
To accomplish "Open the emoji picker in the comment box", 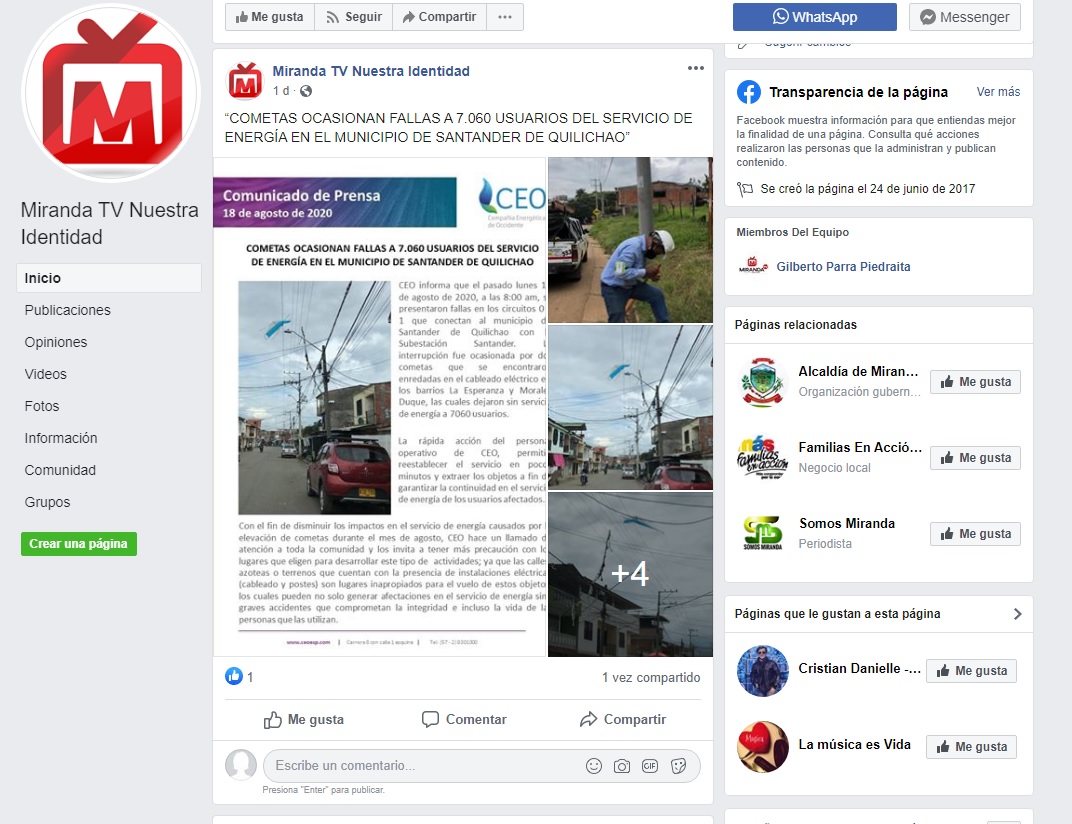I will [593, 766].
